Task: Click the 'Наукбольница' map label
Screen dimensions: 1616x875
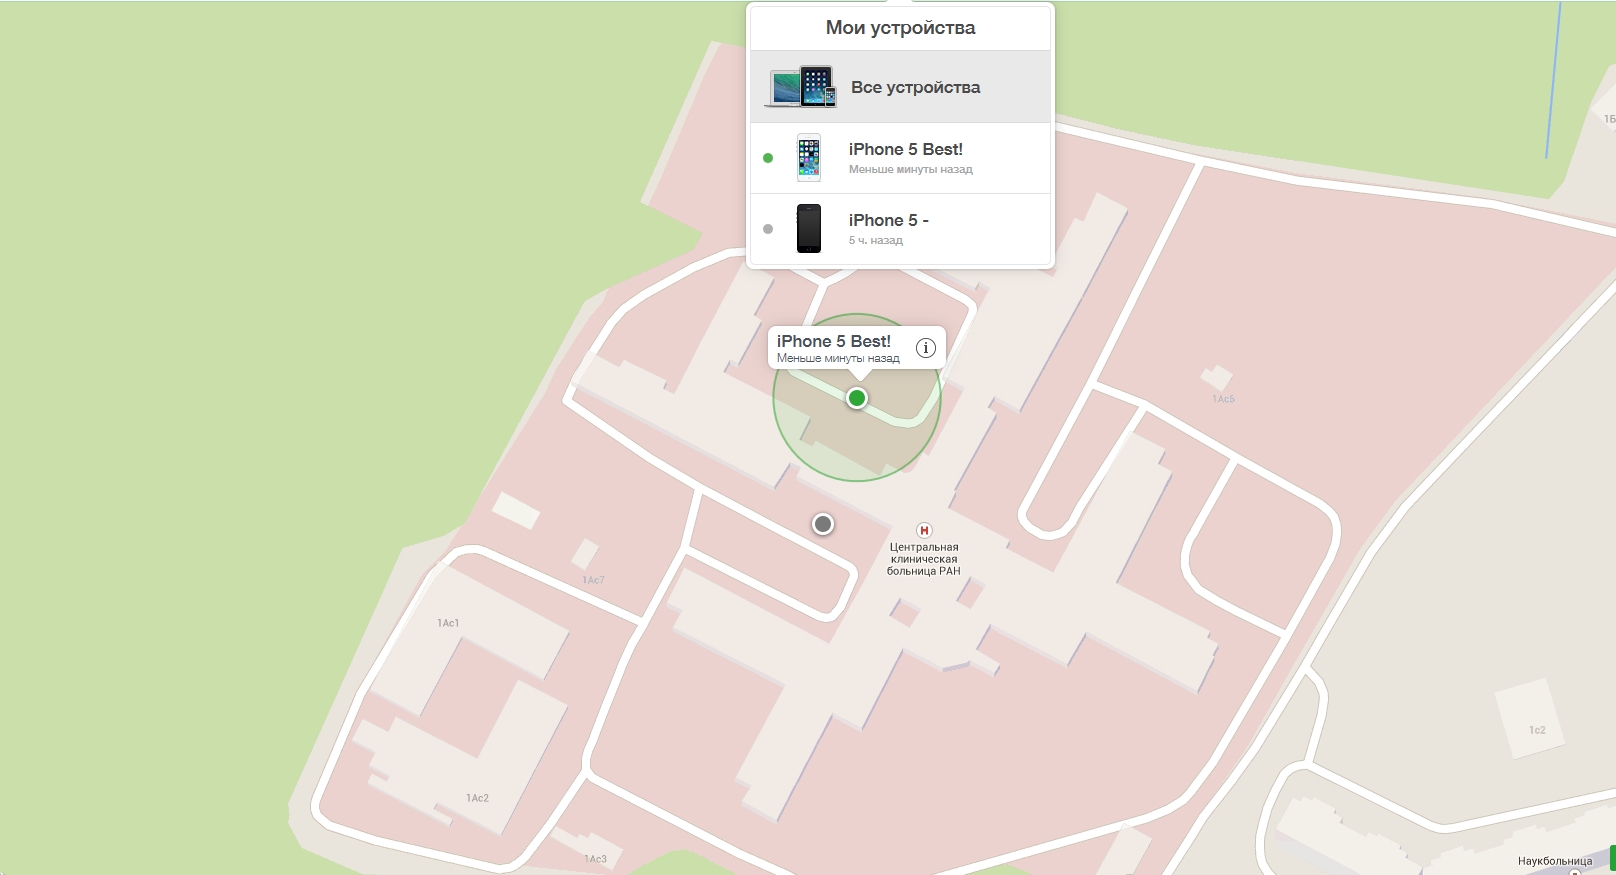Action: pyautogui.click(x=1555, y=861)
